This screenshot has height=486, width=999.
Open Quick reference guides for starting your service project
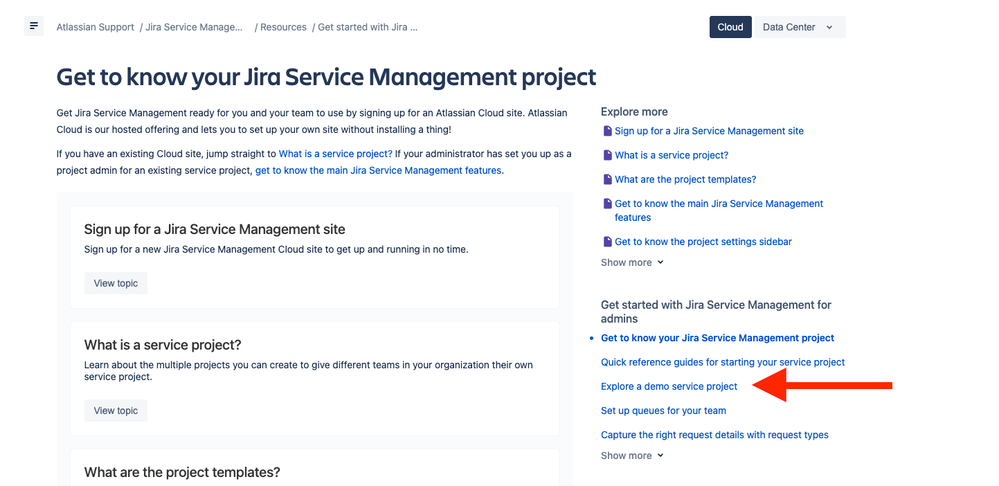tap(722, 362)
